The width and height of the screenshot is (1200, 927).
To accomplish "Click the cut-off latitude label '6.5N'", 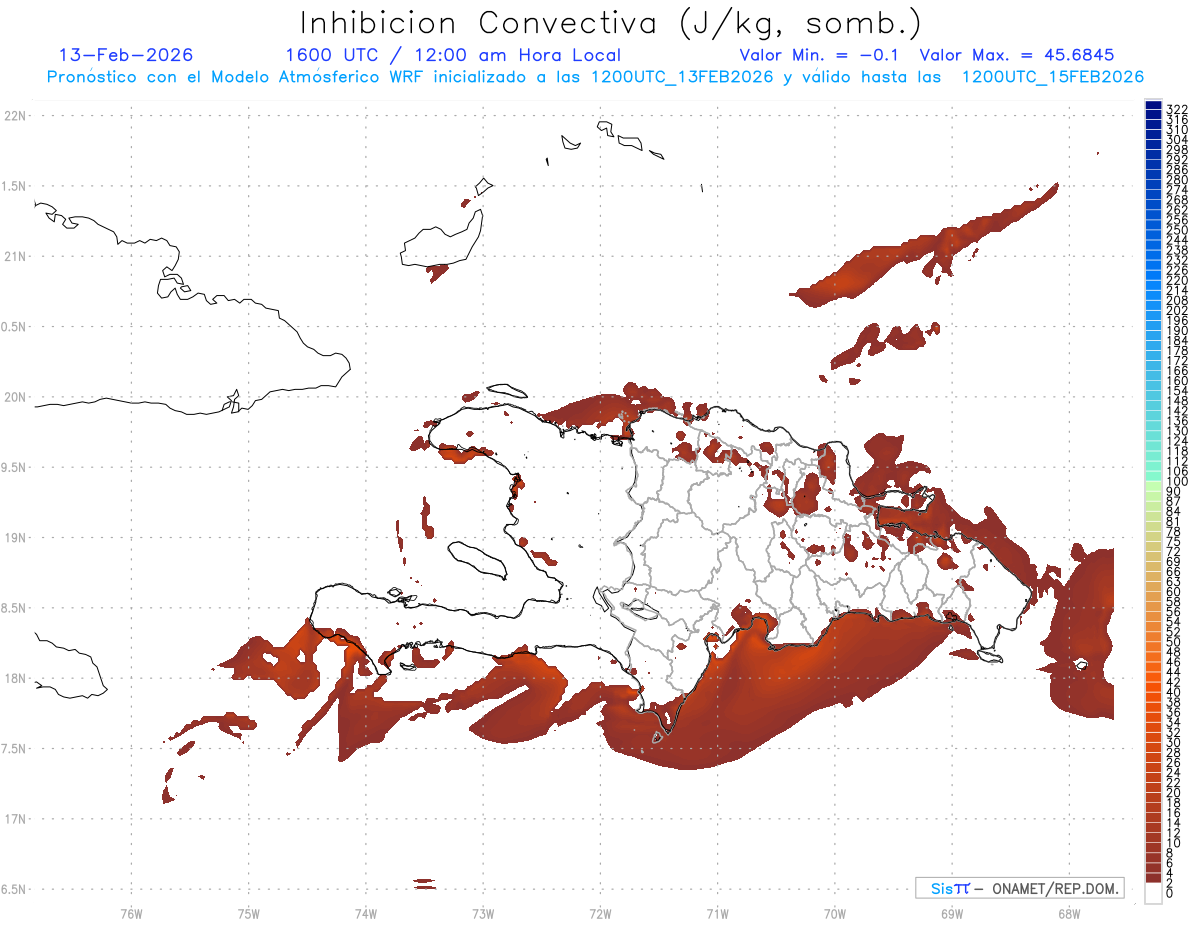I will pyautogui.click(x=14, y=889).
